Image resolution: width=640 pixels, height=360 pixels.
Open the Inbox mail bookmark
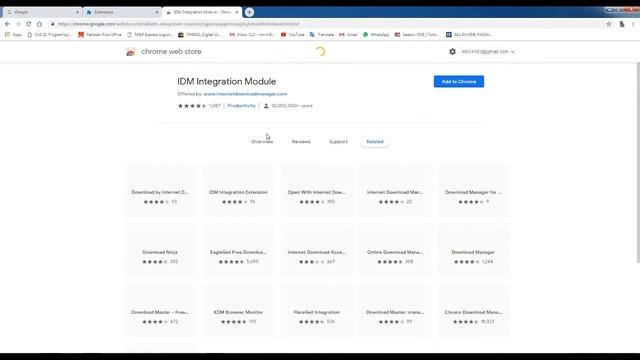point(252,35)
